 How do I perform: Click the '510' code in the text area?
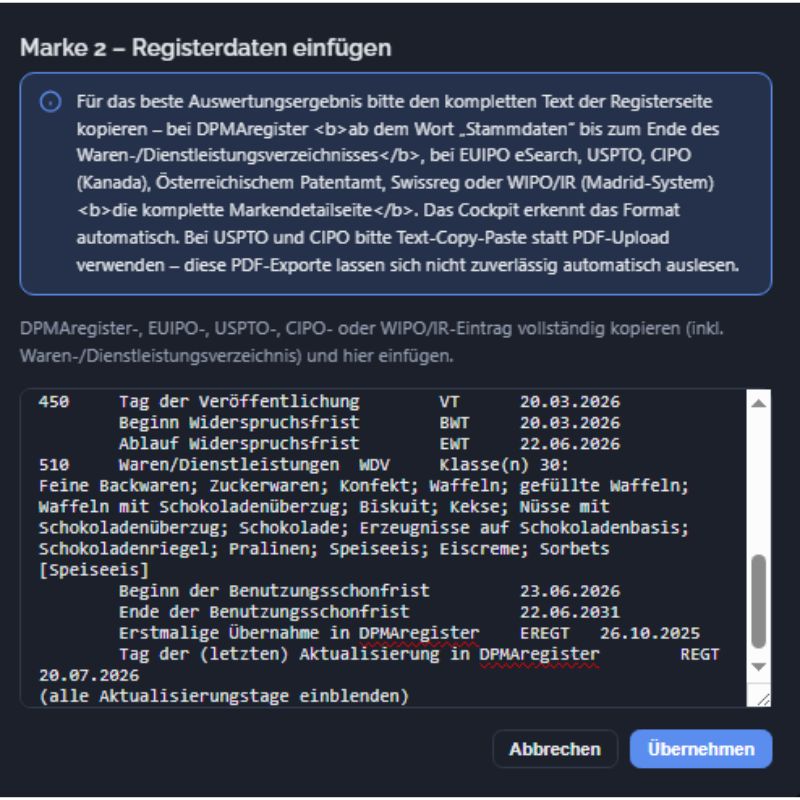pos(54,465)
